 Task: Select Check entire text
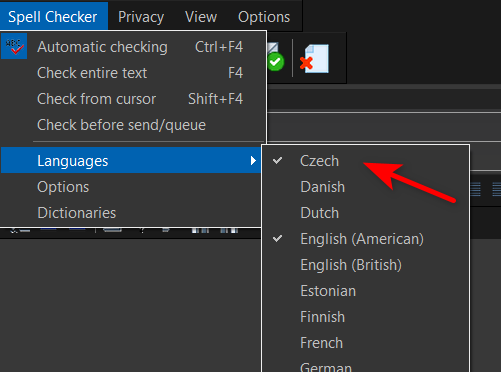pos(133,73)
